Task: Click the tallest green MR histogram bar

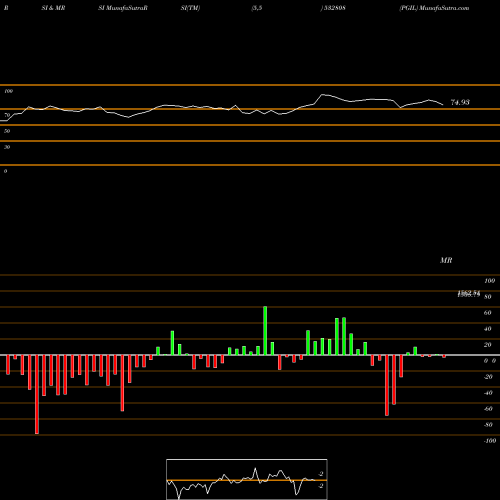Action: [265, 331]
